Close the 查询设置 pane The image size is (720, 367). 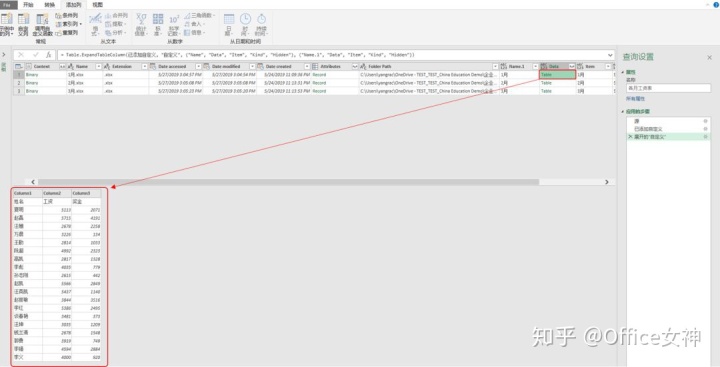coord(709,57)
